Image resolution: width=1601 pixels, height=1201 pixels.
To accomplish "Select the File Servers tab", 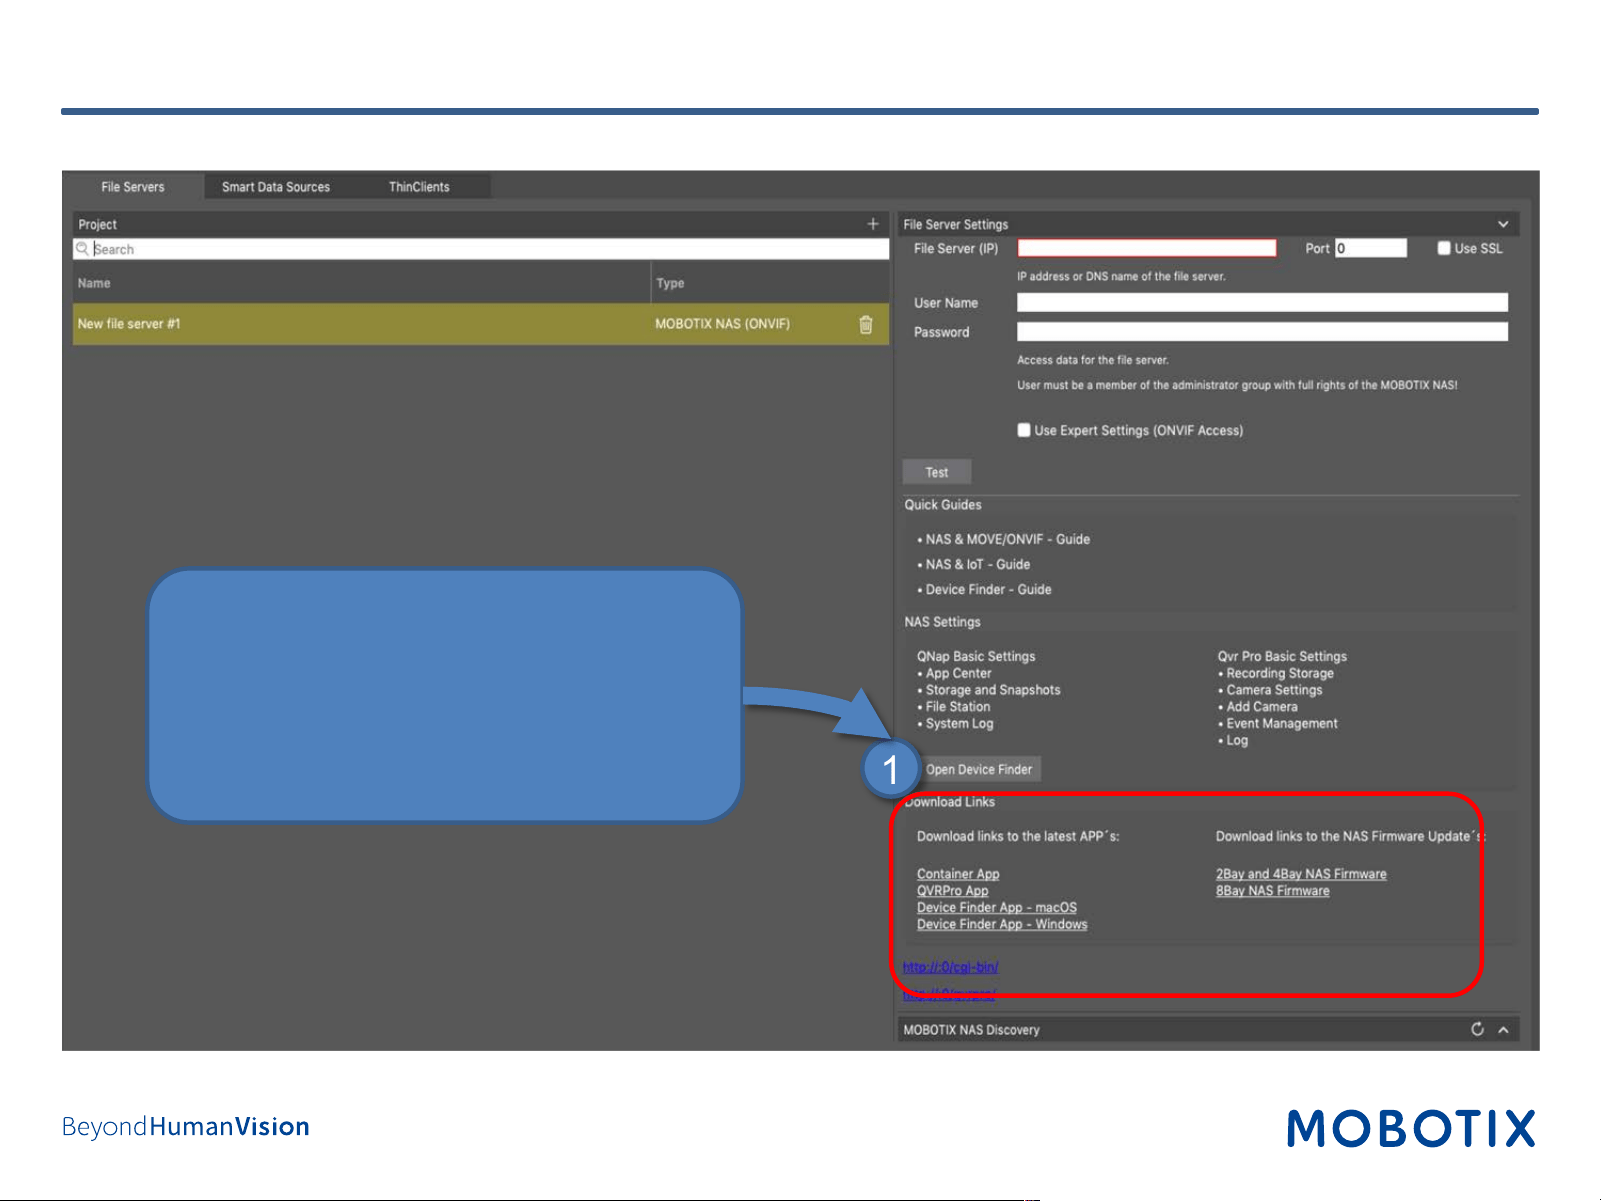I will pyautogui.click(x=133, y=187).
